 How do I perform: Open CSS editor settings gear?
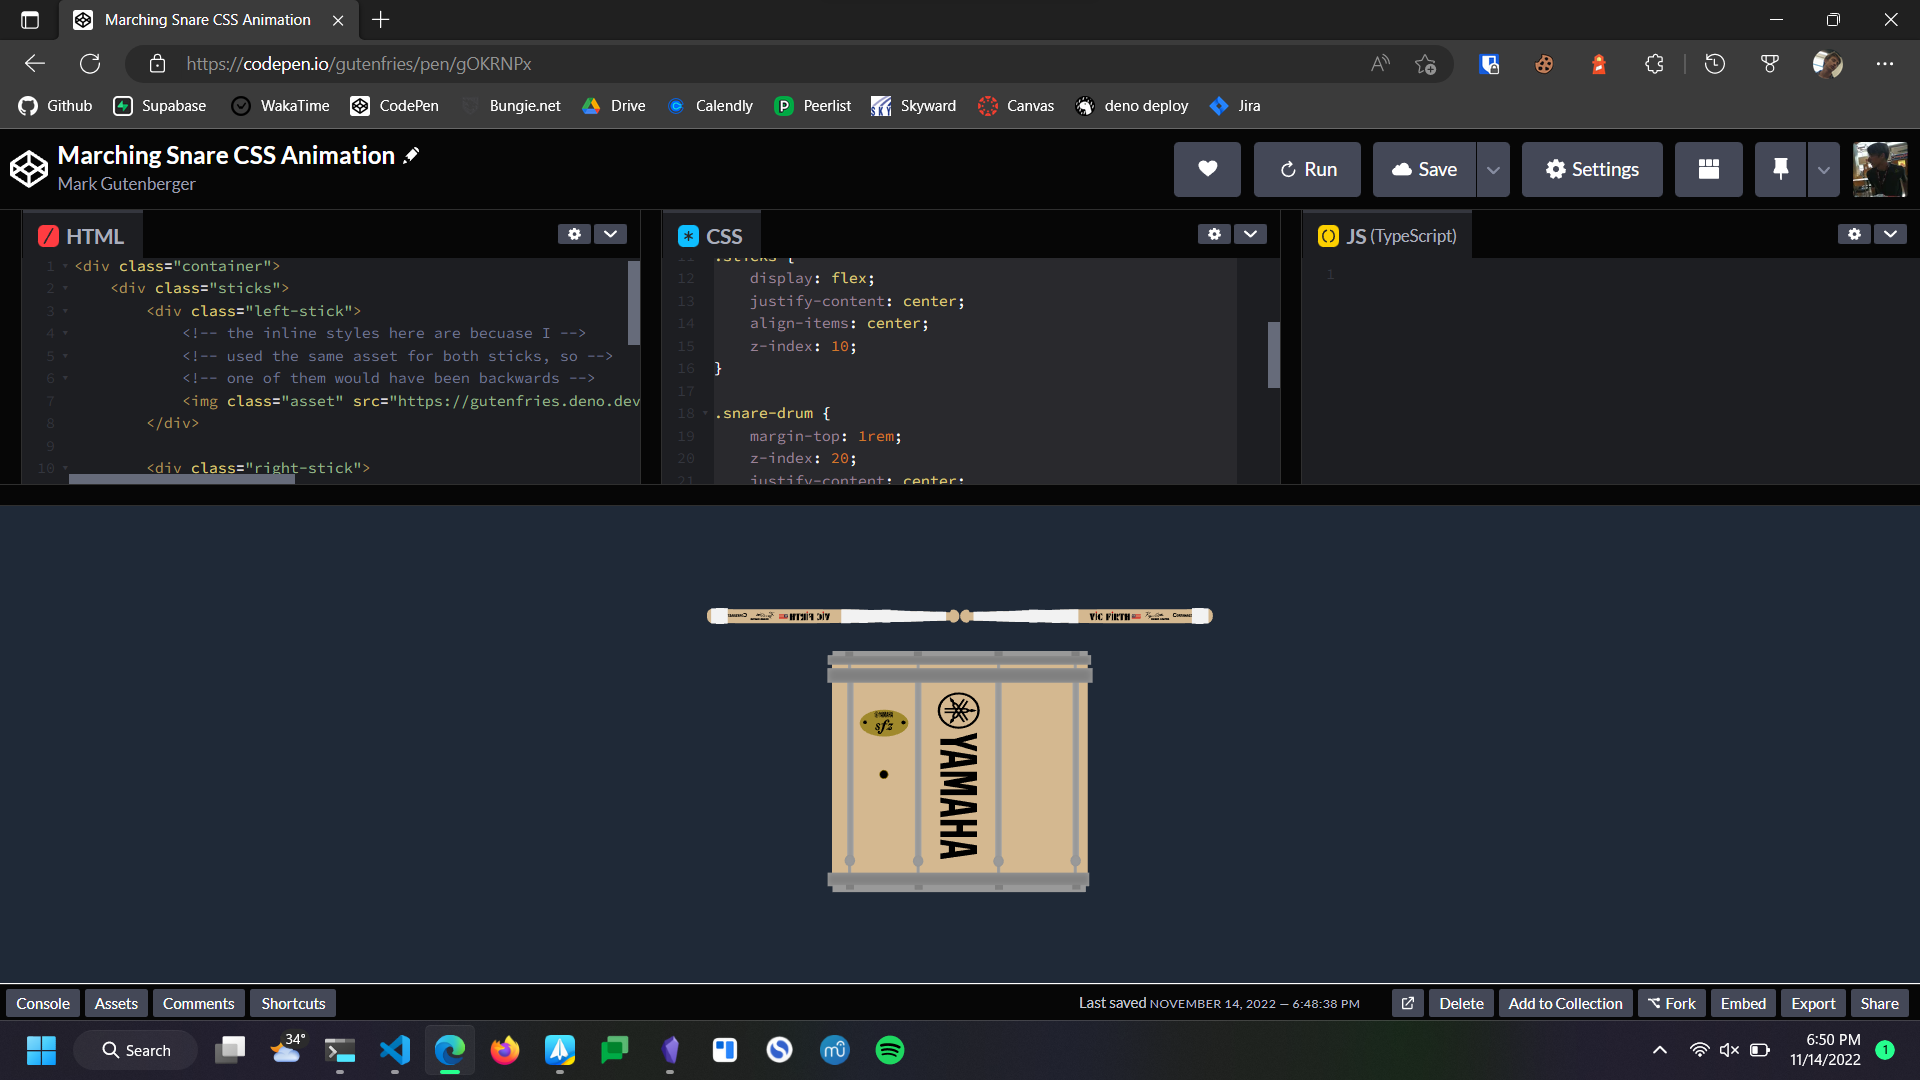click(x=1214, y=233)
